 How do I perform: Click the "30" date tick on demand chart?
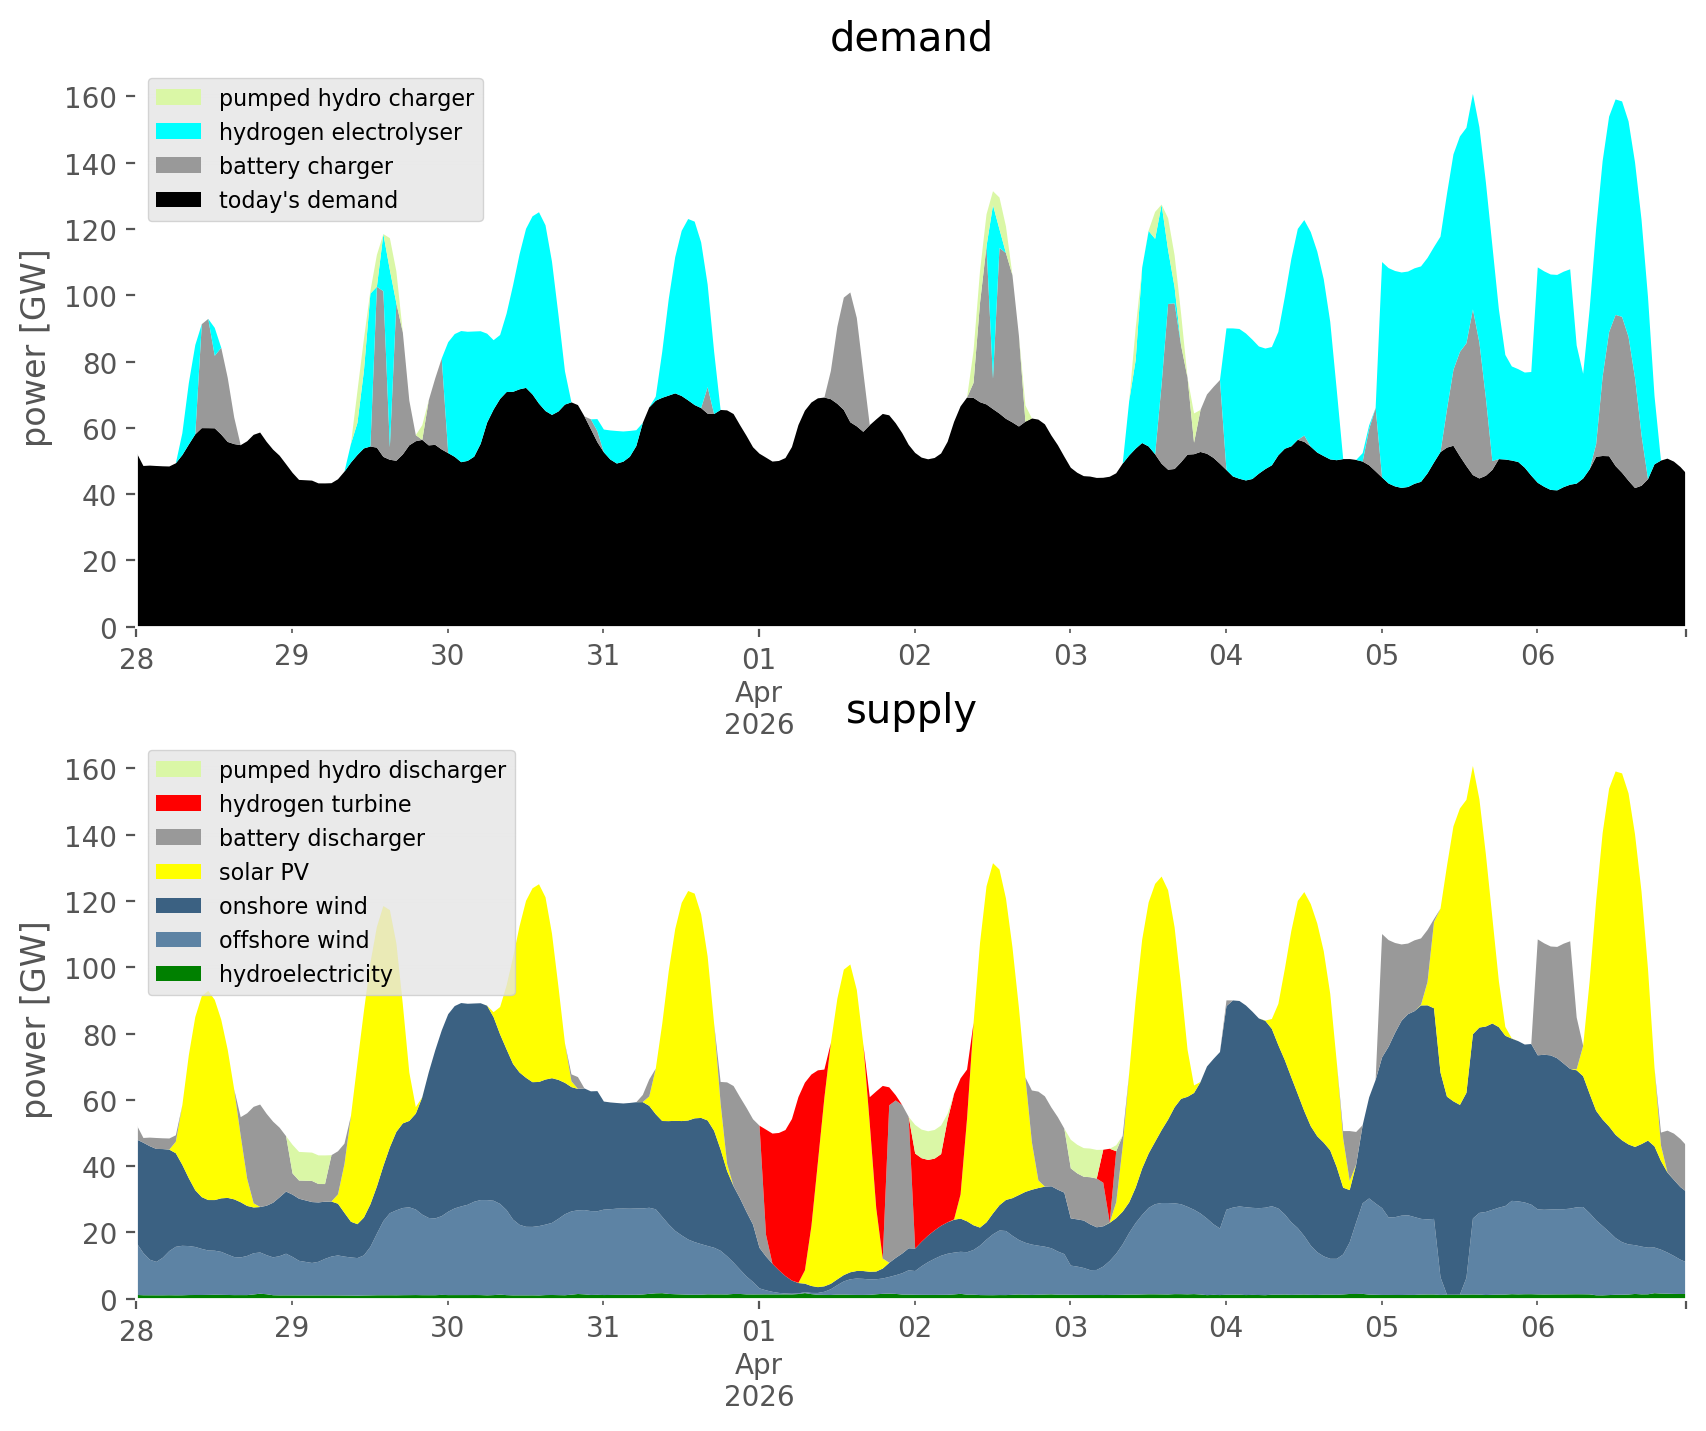(x=447, y=656)
